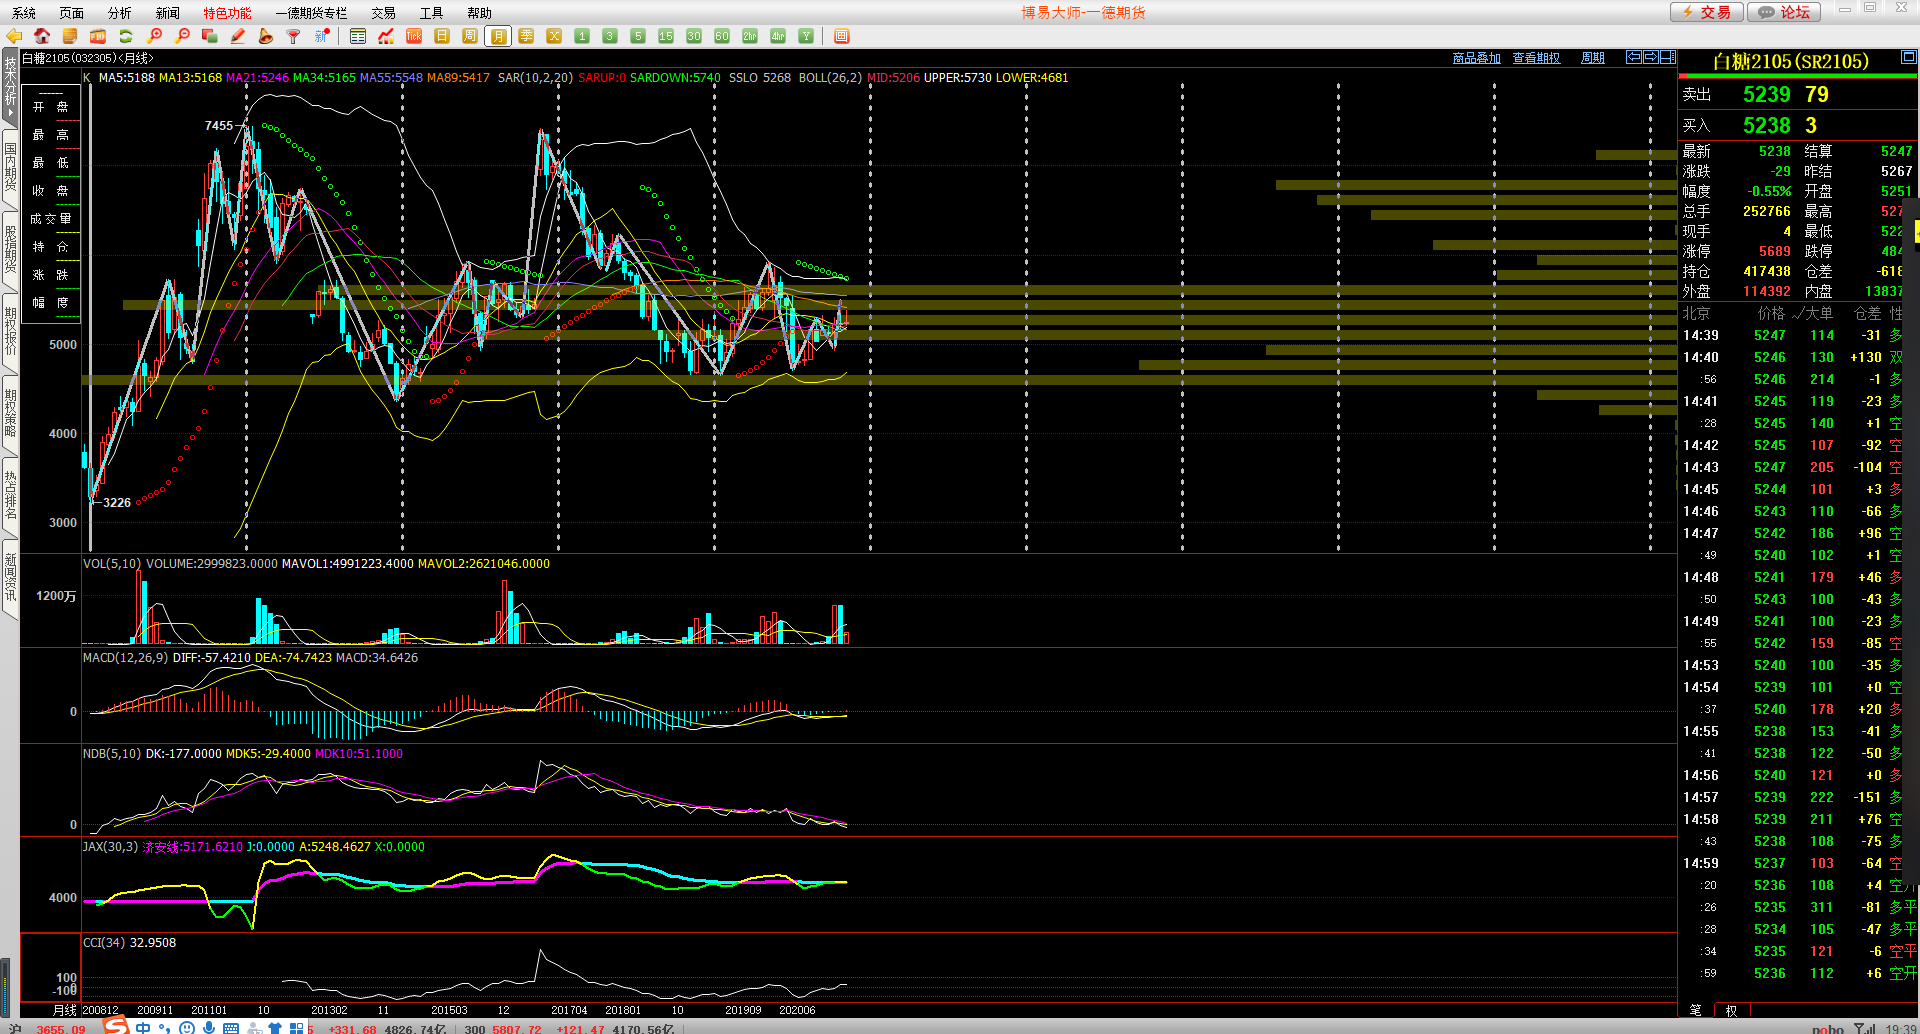Open the 周期 period dropdown link
Viewport: 1920px width, 1034px height.
pyautogui.click(x=1593, y=58)
